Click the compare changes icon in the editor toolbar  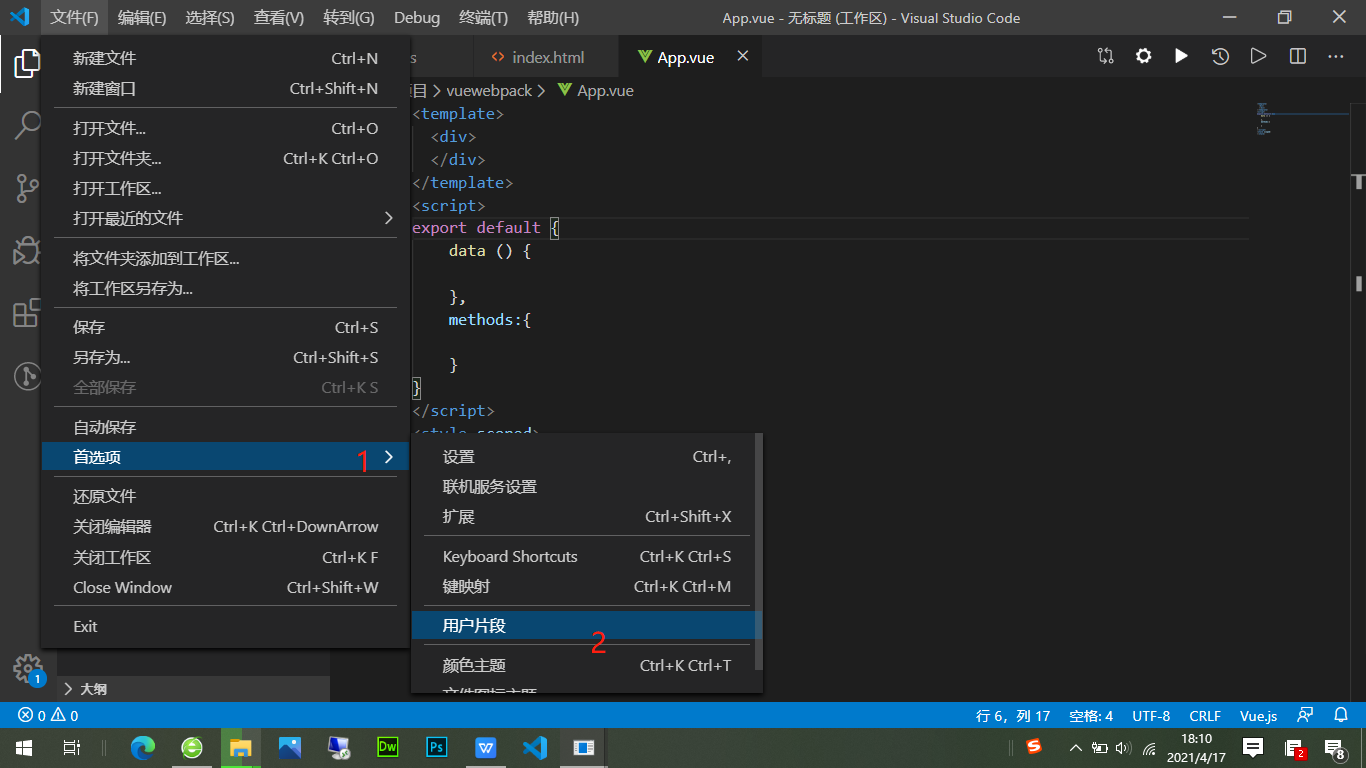pos(1105,57)
